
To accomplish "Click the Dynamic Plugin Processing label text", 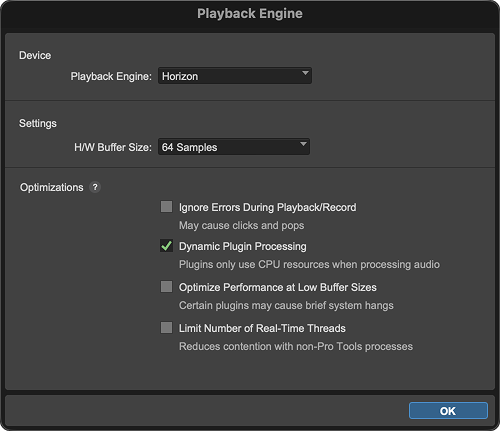I will coord(243,246).
